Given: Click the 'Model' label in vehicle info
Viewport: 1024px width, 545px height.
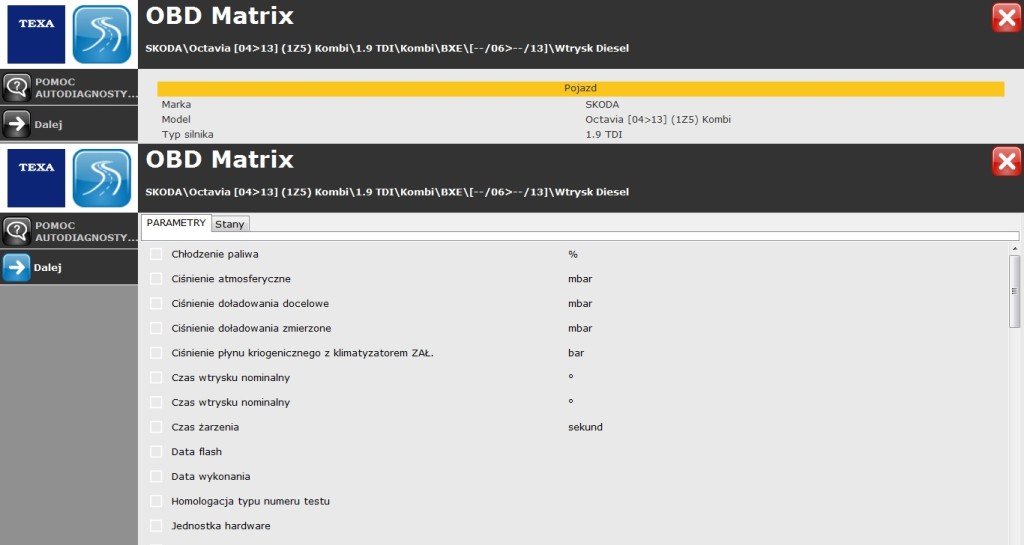Looking at the screenshot, I should [x=176, y=119].
